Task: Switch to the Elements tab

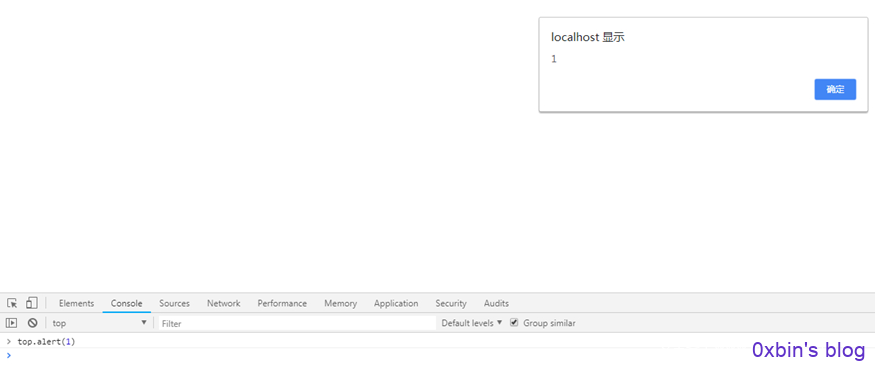Action: 76,303
